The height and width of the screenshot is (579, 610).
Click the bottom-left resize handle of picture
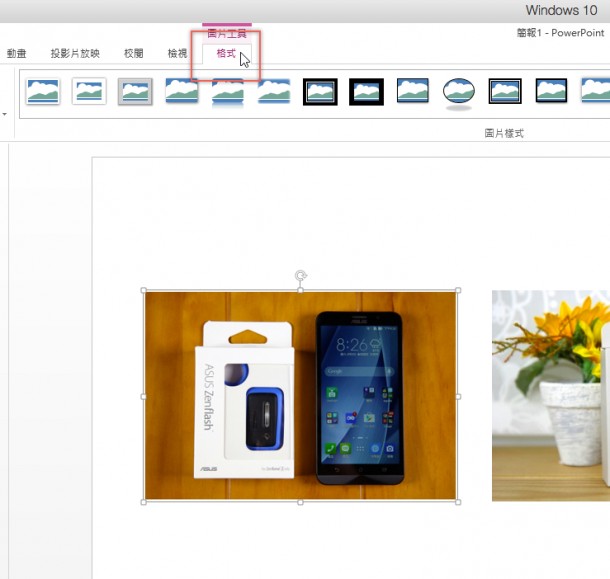click(x=144, y=502)
